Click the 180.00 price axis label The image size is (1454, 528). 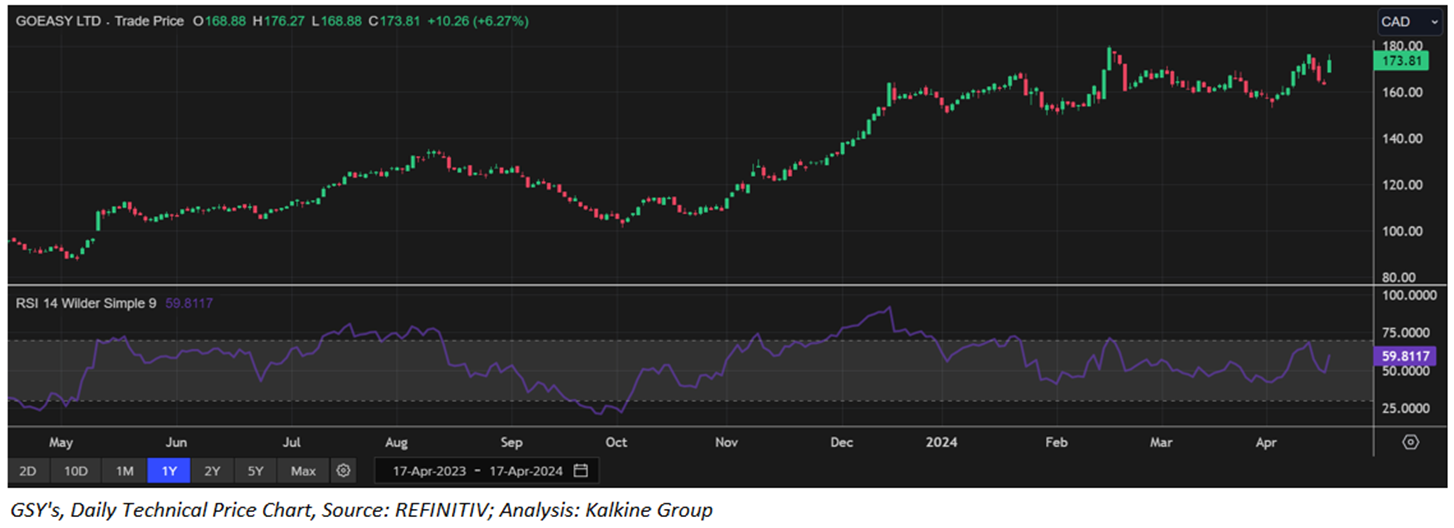coord(1402,46)
